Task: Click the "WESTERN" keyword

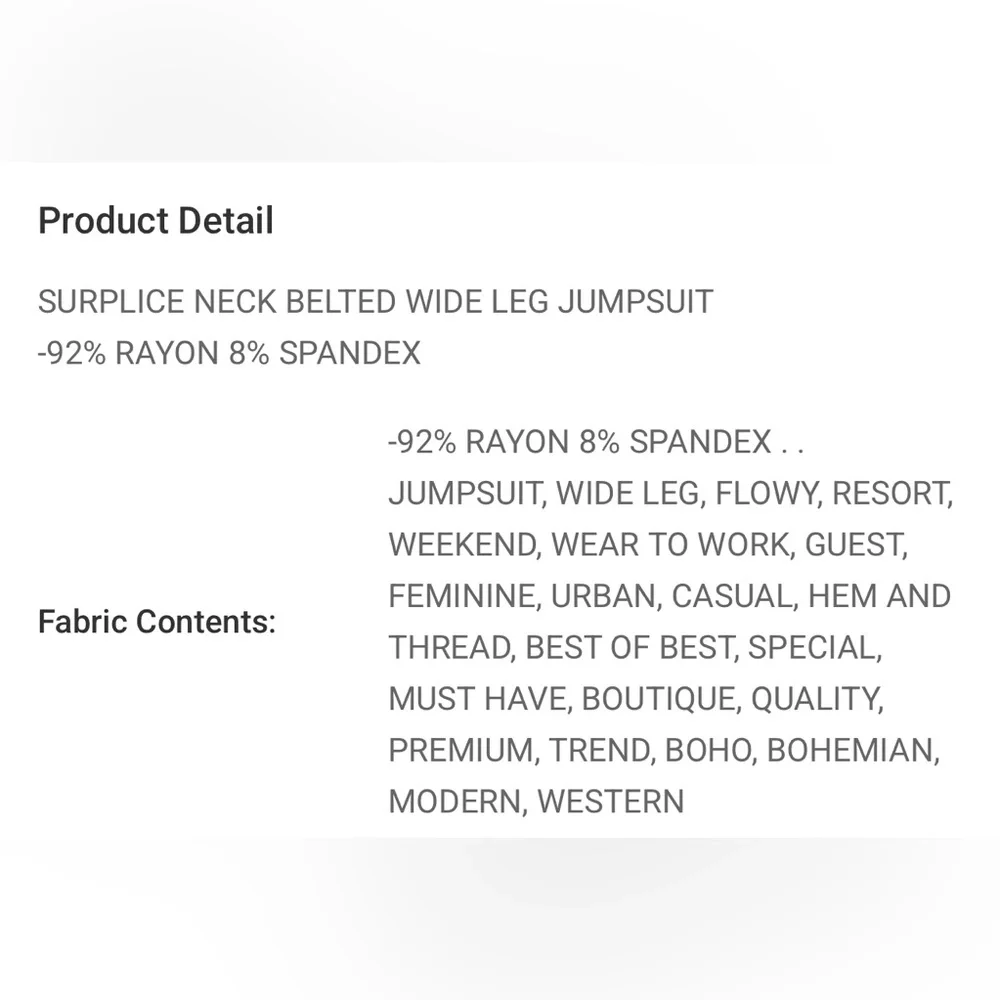Action: 610,802
